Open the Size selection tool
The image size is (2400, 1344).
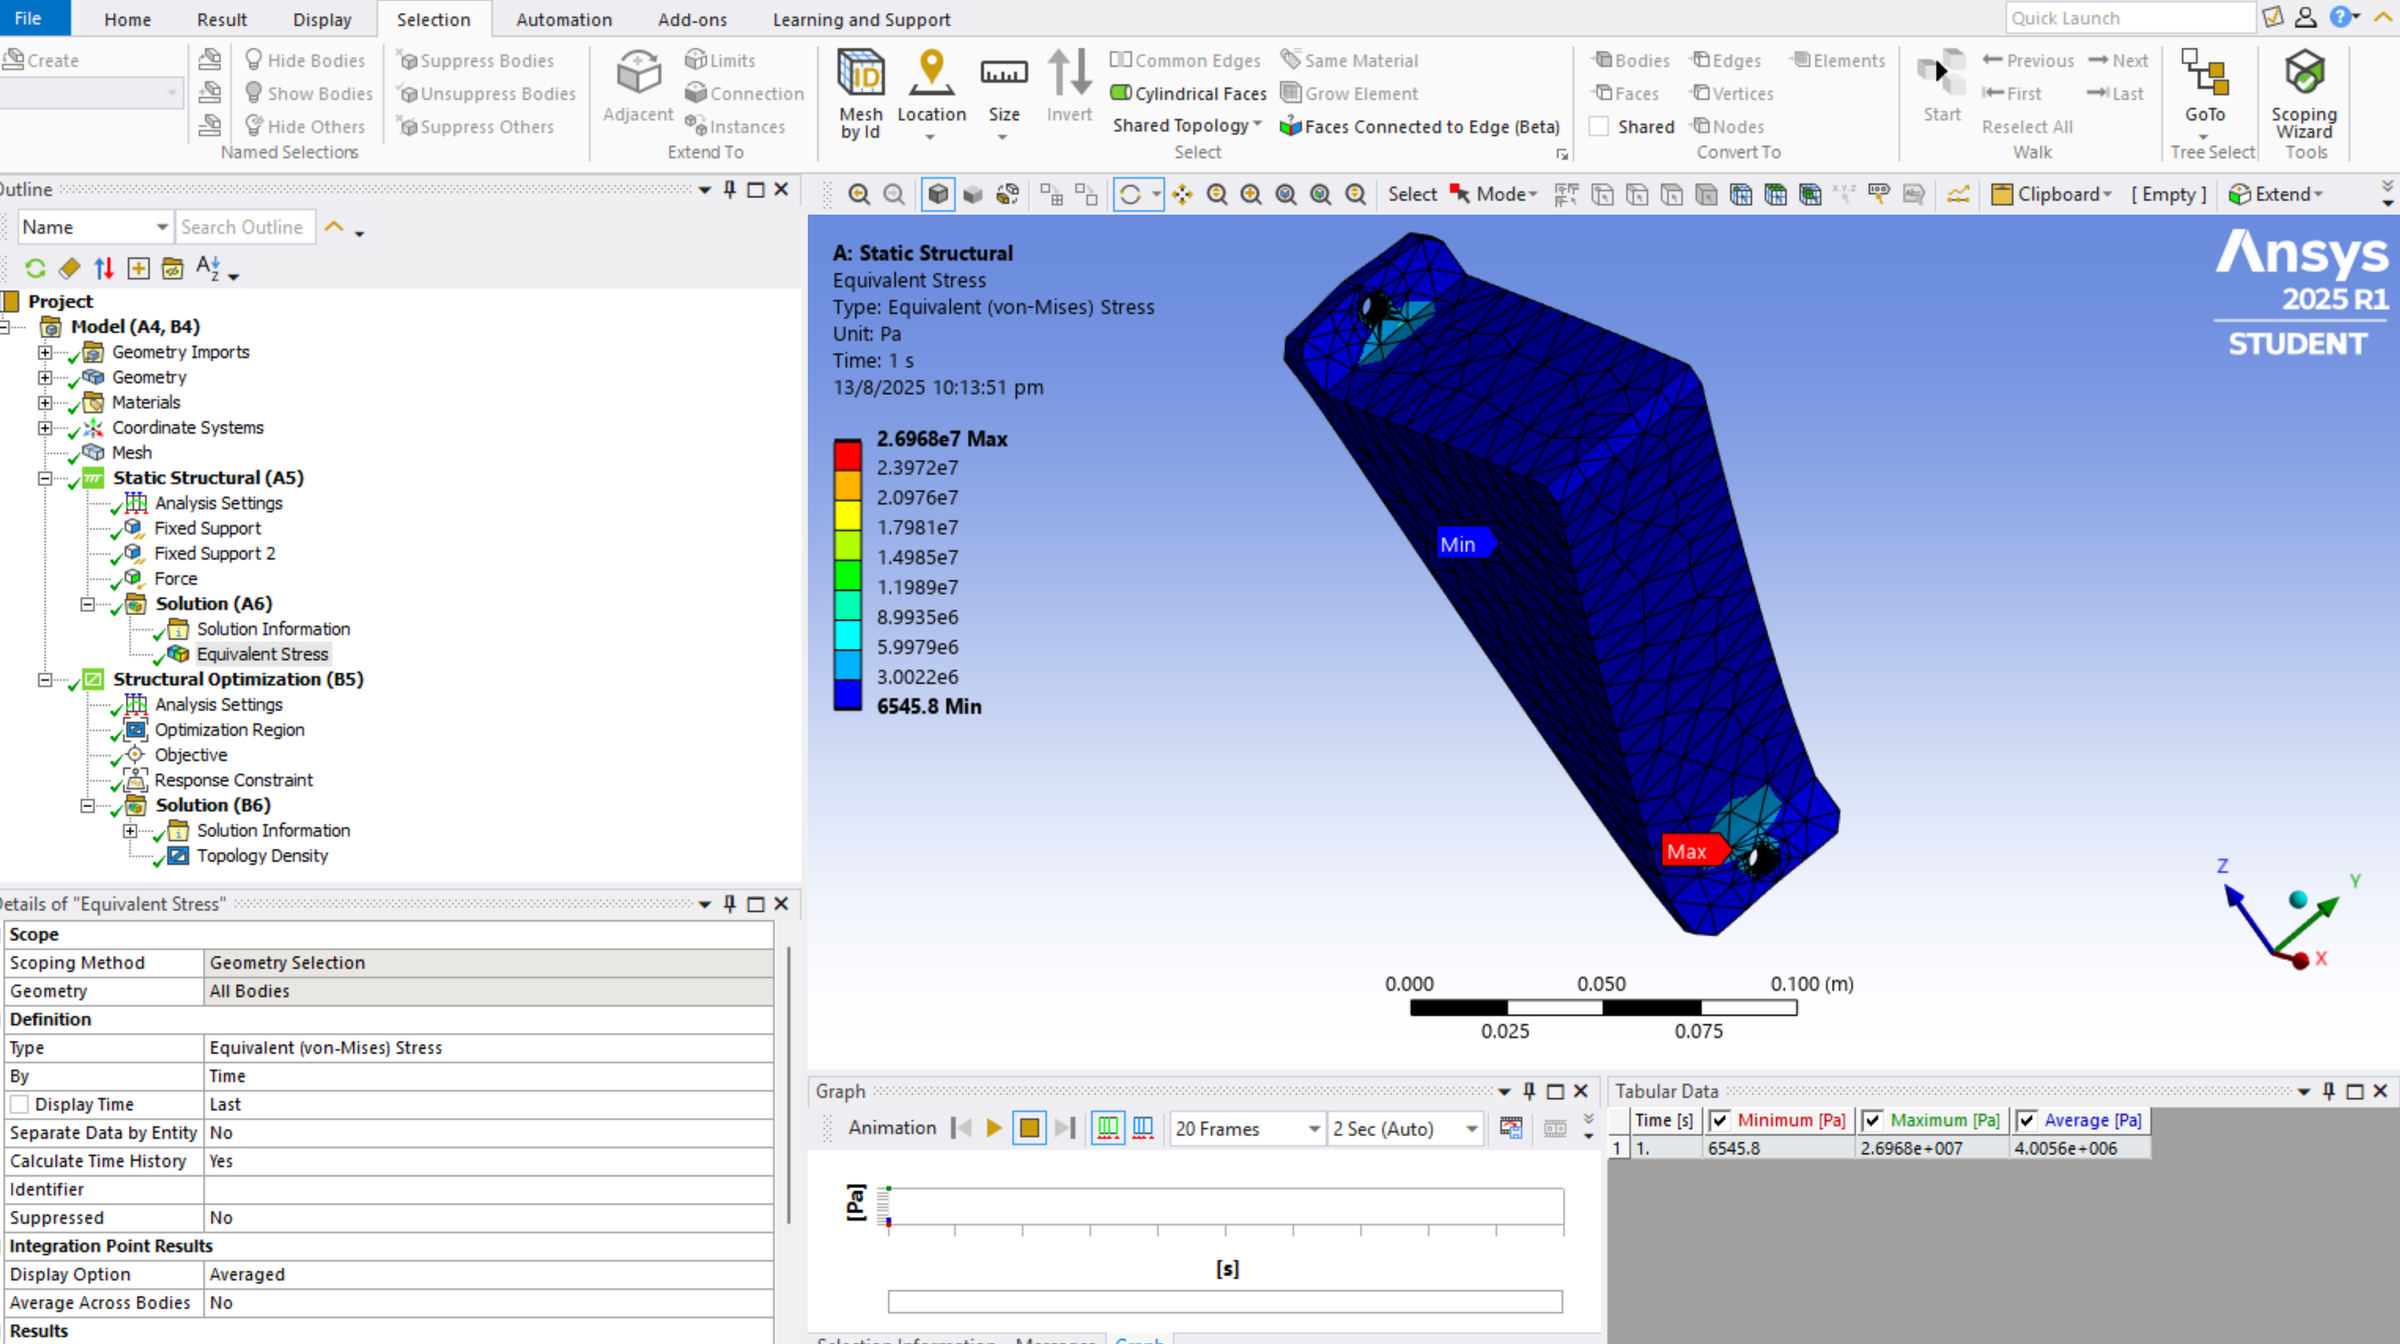1003,90
